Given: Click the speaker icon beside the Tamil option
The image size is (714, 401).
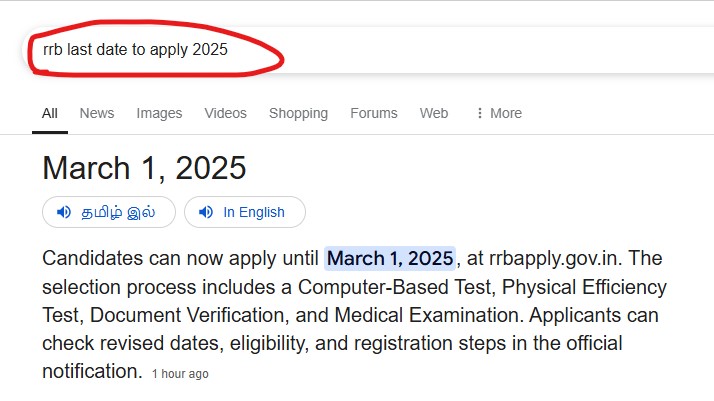Looking at the screenshot, I should 64,212.
